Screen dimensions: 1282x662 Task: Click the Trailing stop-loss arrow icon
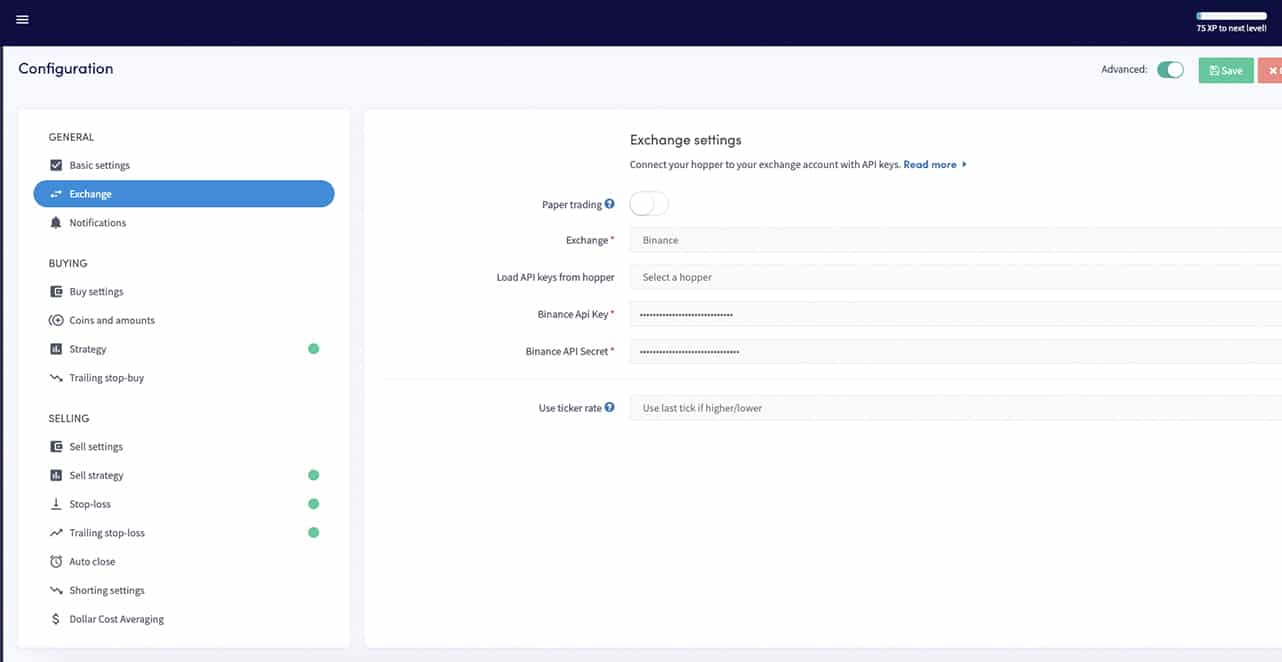point(56,533)
